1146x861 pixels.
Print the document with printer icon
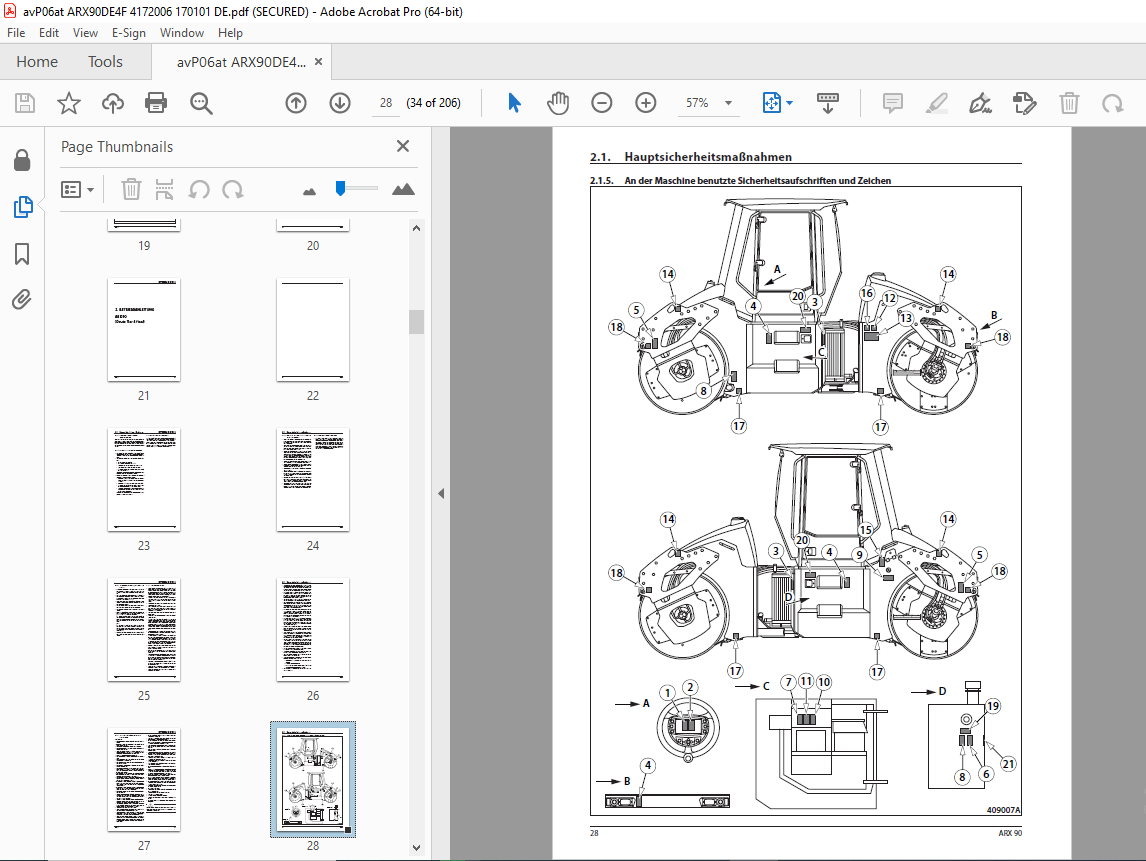156,103
